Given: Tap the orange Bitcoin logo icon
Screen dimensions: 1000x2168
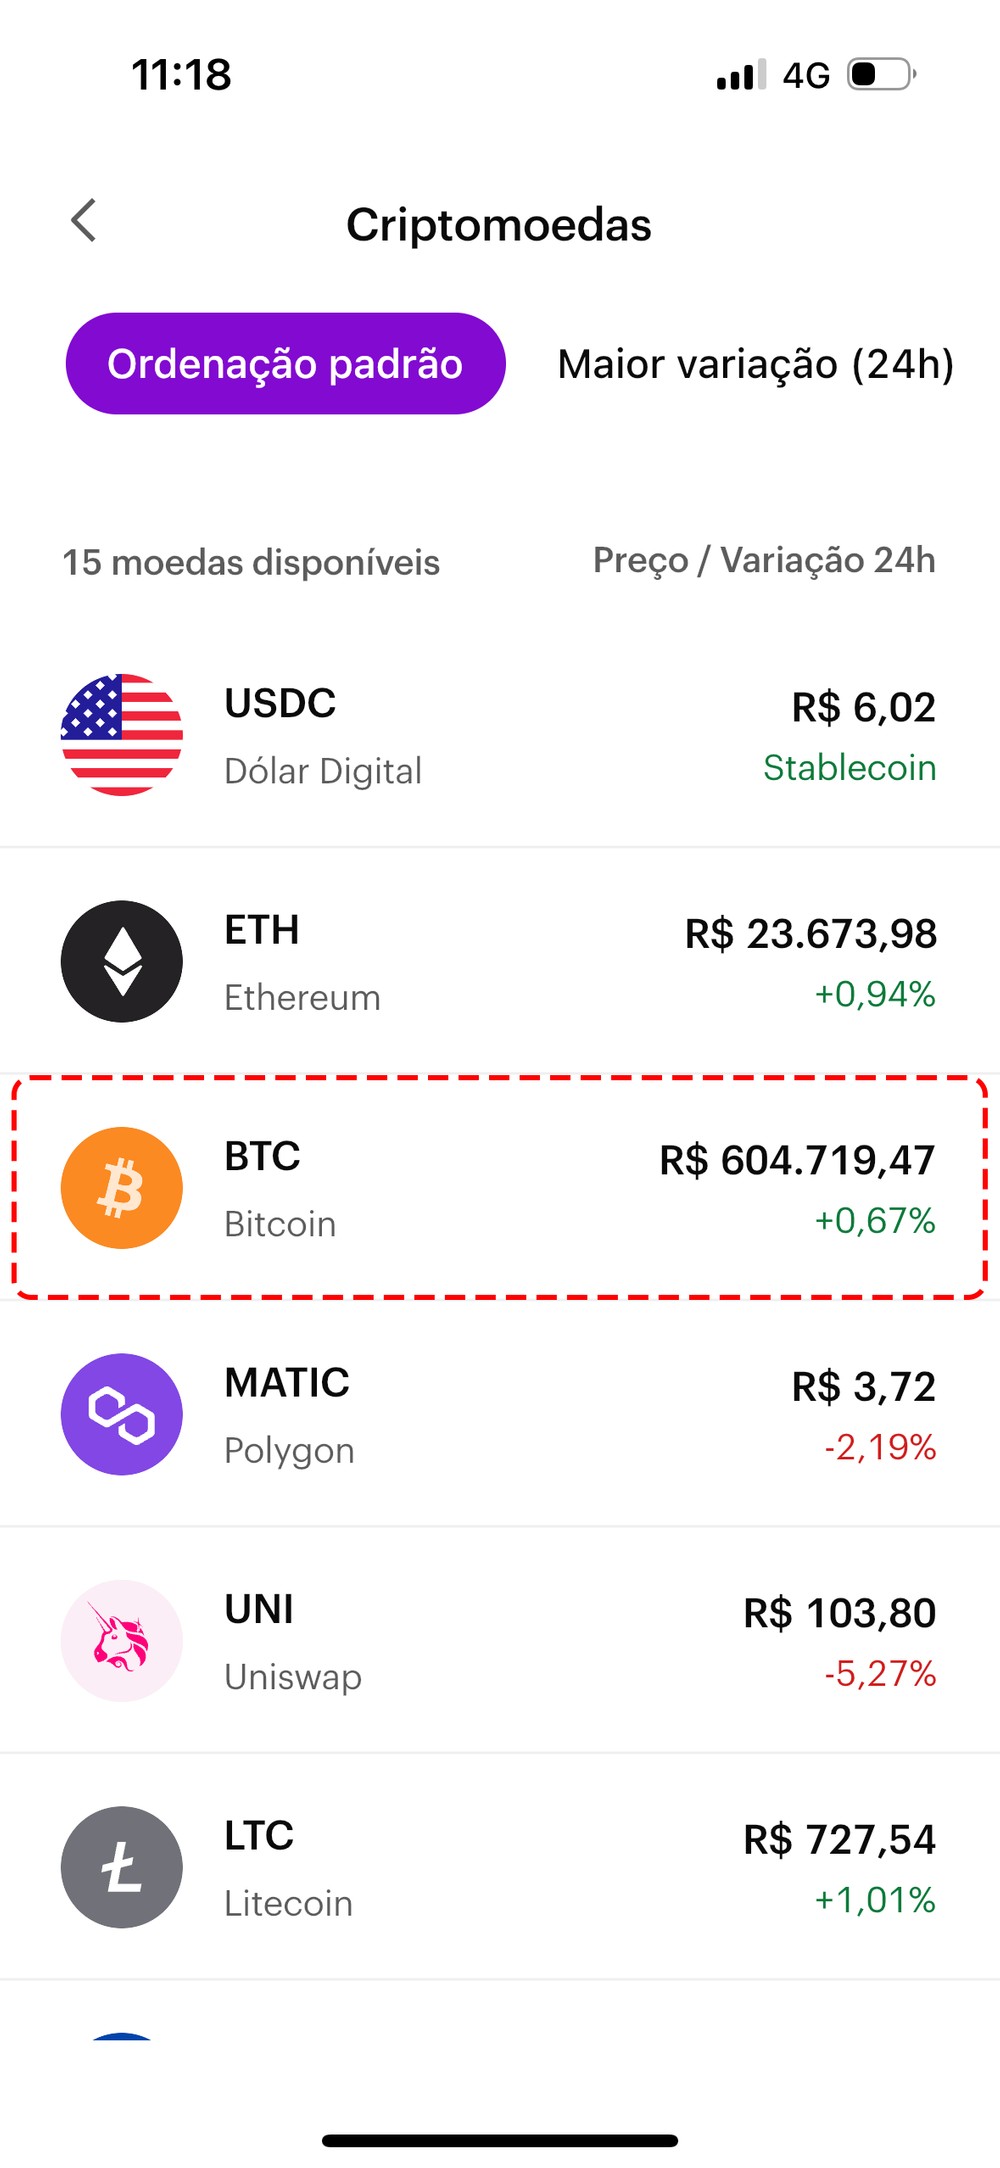Looking at the screenshot, I should click(x=122, y=1188).
